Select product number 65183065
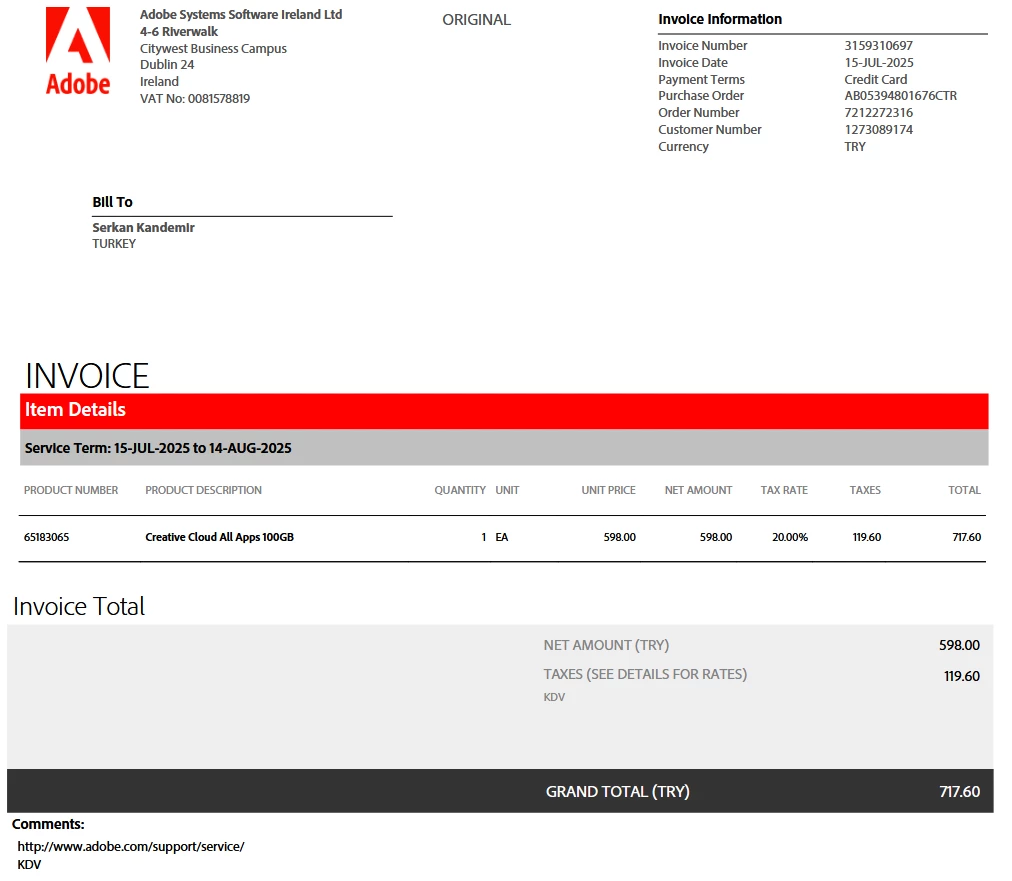This screenshot has width=1012, height=881. (46, 537)
